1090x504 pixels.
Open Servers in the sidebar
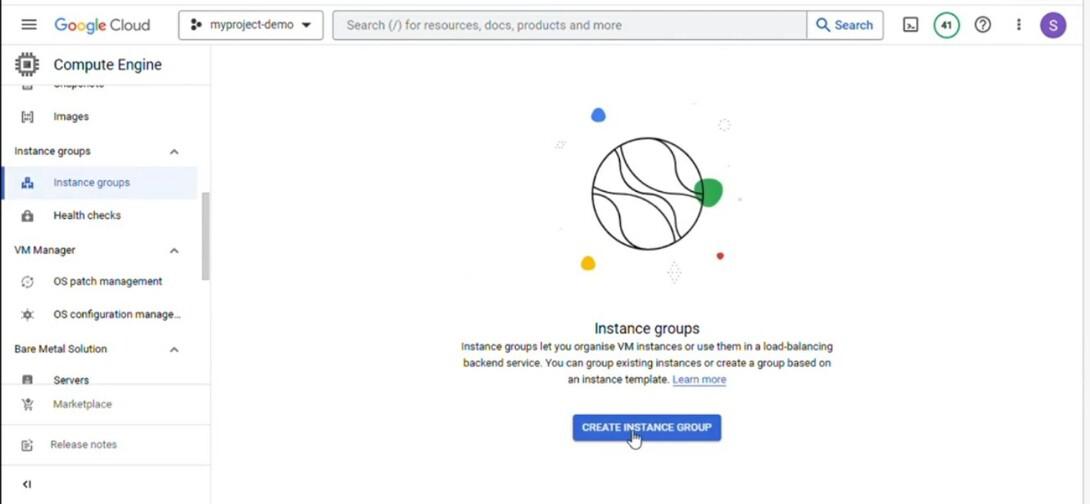point(71,380)
